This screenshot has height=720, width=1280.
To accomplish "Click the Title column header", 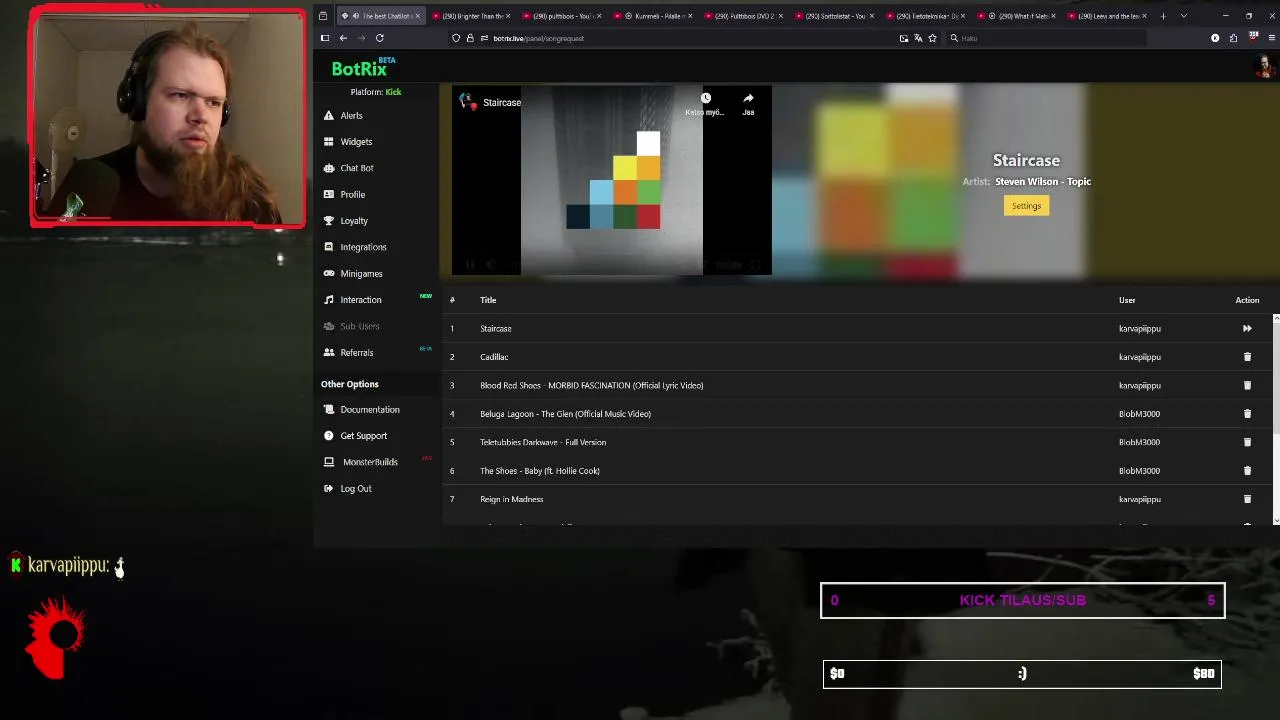I will tap(488, 300).
